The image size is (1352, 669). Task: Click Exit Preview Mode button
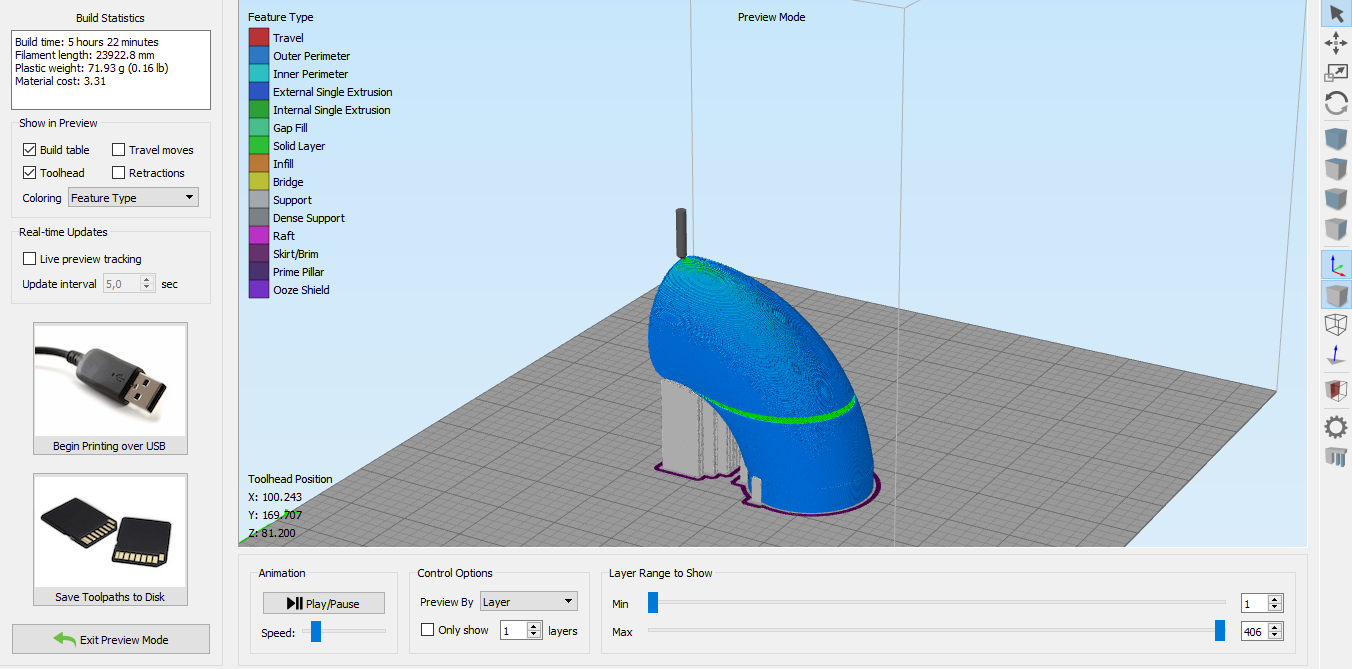tap(111, 639)
